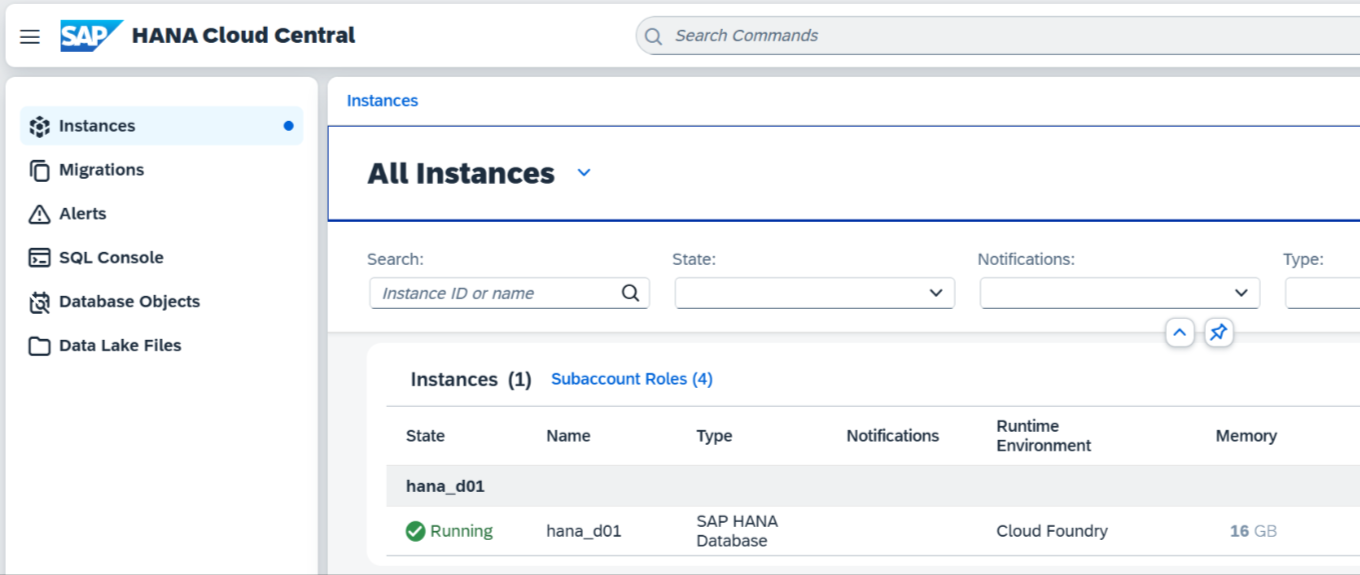Viewport: 1360px width, 575px height.
Task: Open the Type filter dropdown
Action: coord(1322,293)
